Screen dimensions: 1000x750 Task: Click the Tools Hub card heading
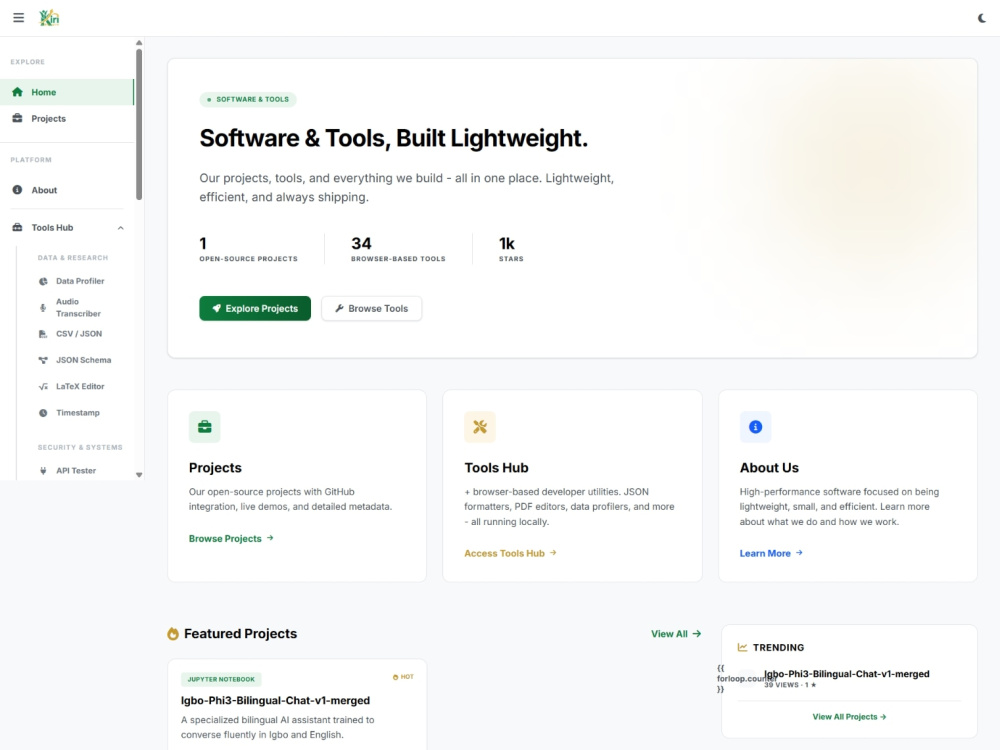[x=496, y=467]
